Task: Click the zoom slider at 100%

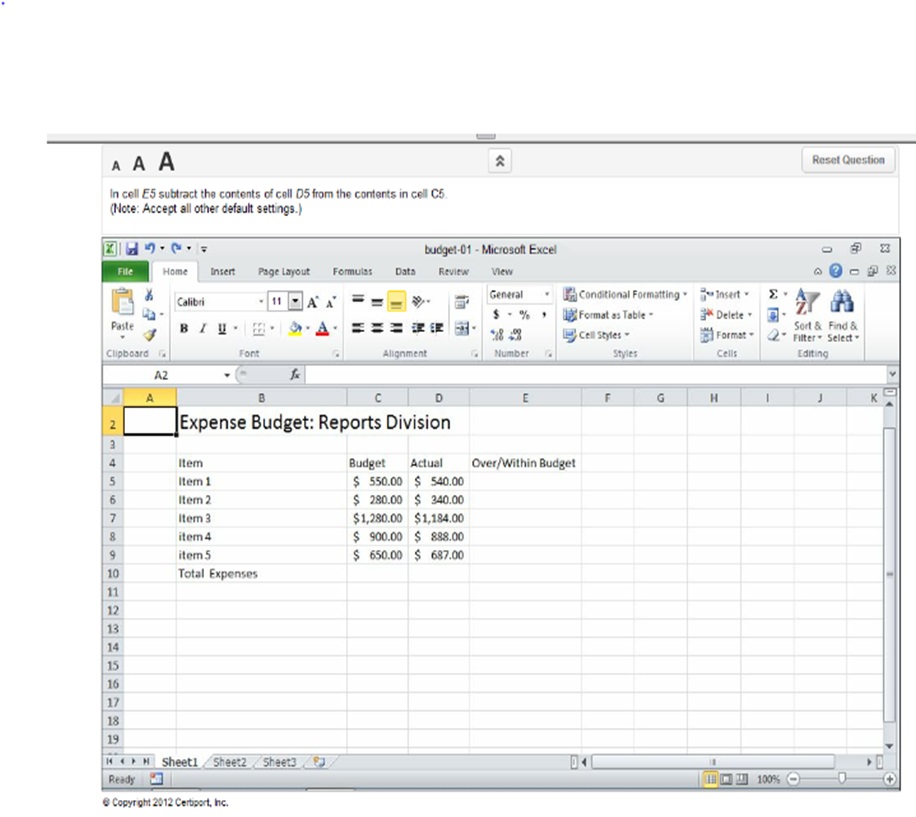Action: pyautogui.click(x=842, y=778)
